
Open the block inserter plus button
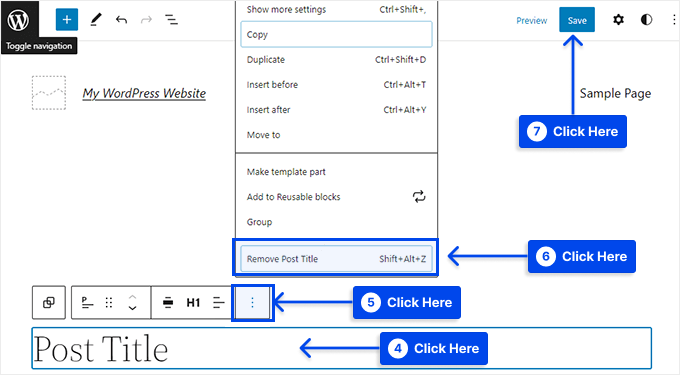click(67, 20)
